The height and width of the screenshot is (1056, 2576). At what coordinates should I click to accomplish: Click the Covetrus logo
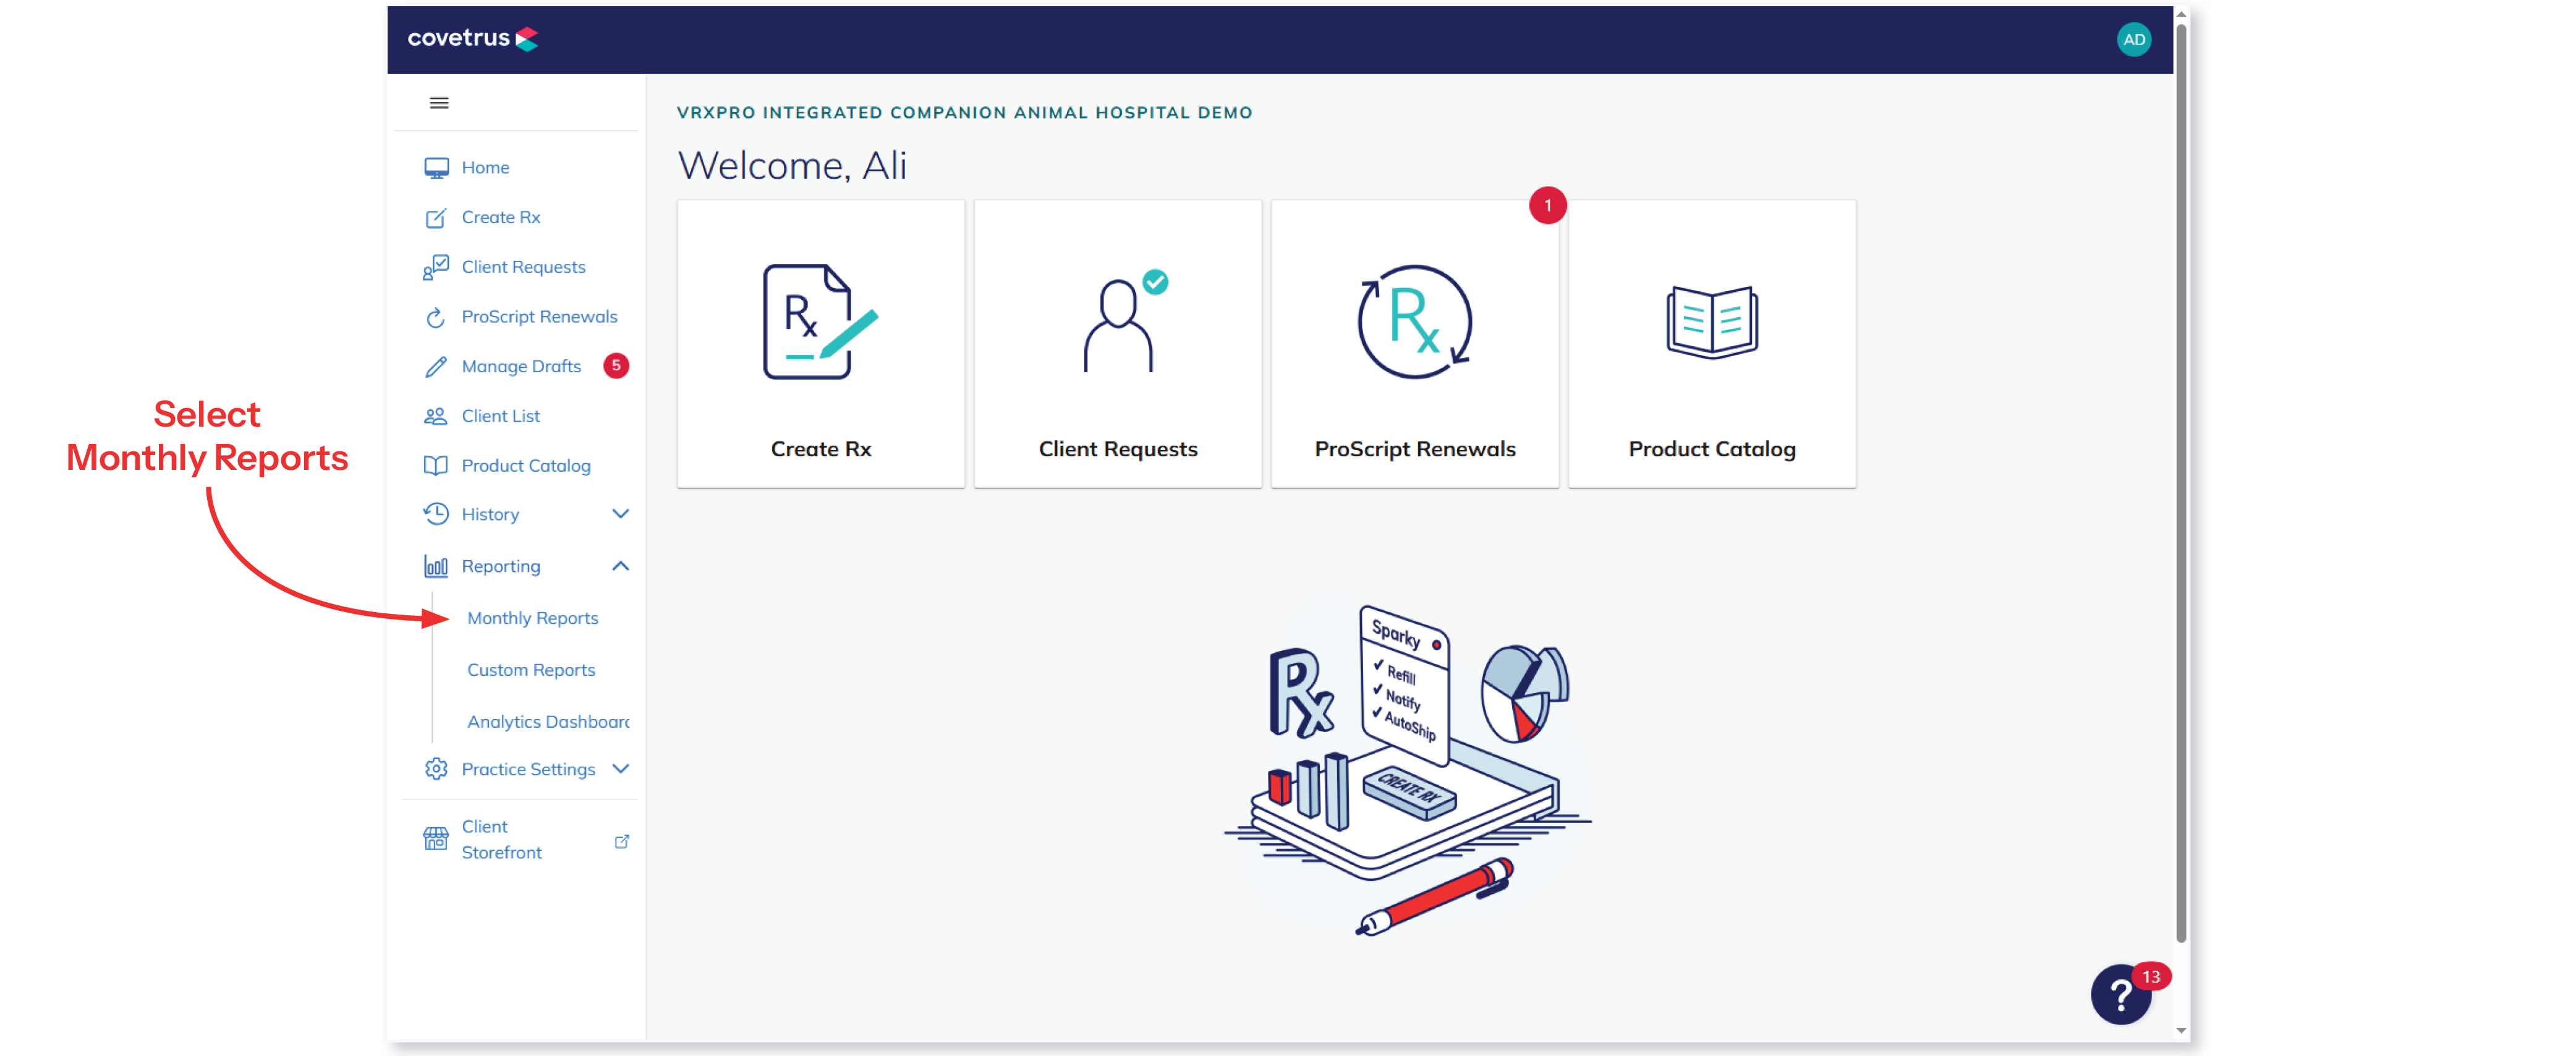click(x=472, y=39)
